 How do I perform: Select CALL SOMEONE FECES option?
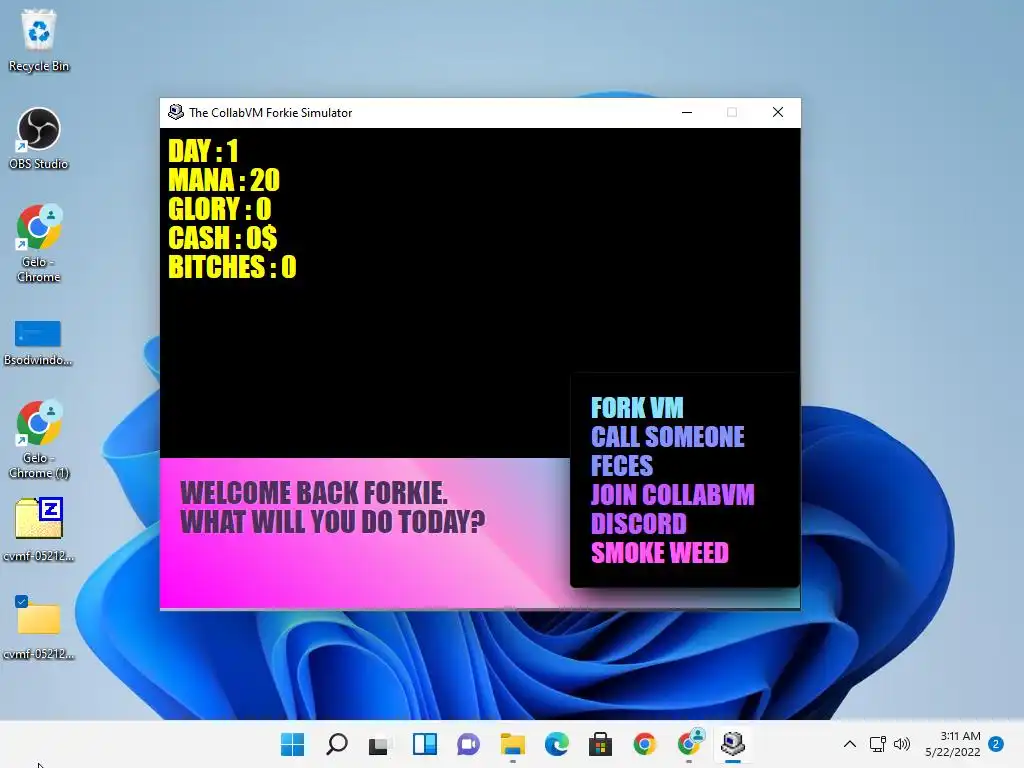(667, 451)
